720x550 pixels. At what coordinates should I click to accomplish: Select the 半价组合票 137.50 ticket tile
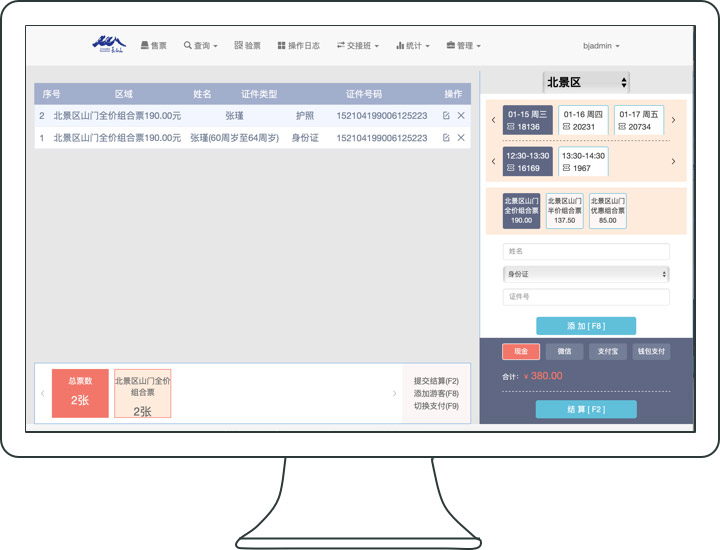click(x=565, y=210)
